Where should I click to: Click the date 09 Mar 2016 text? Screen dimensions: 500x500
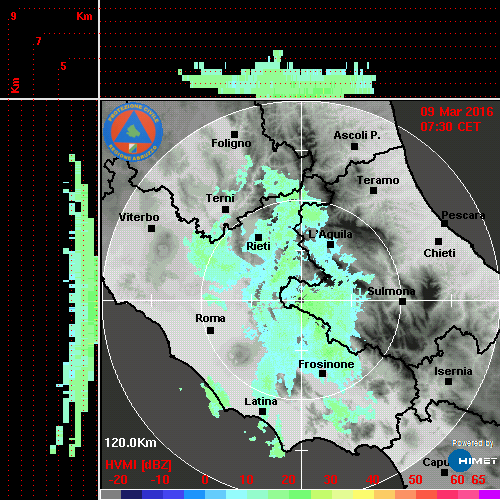[457, 112]
